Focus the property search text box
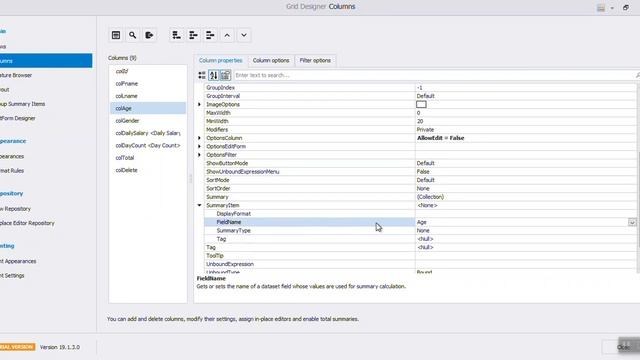The width and height of the screenshot is (640, 360). pyautogui.click(x=433, y=75)
